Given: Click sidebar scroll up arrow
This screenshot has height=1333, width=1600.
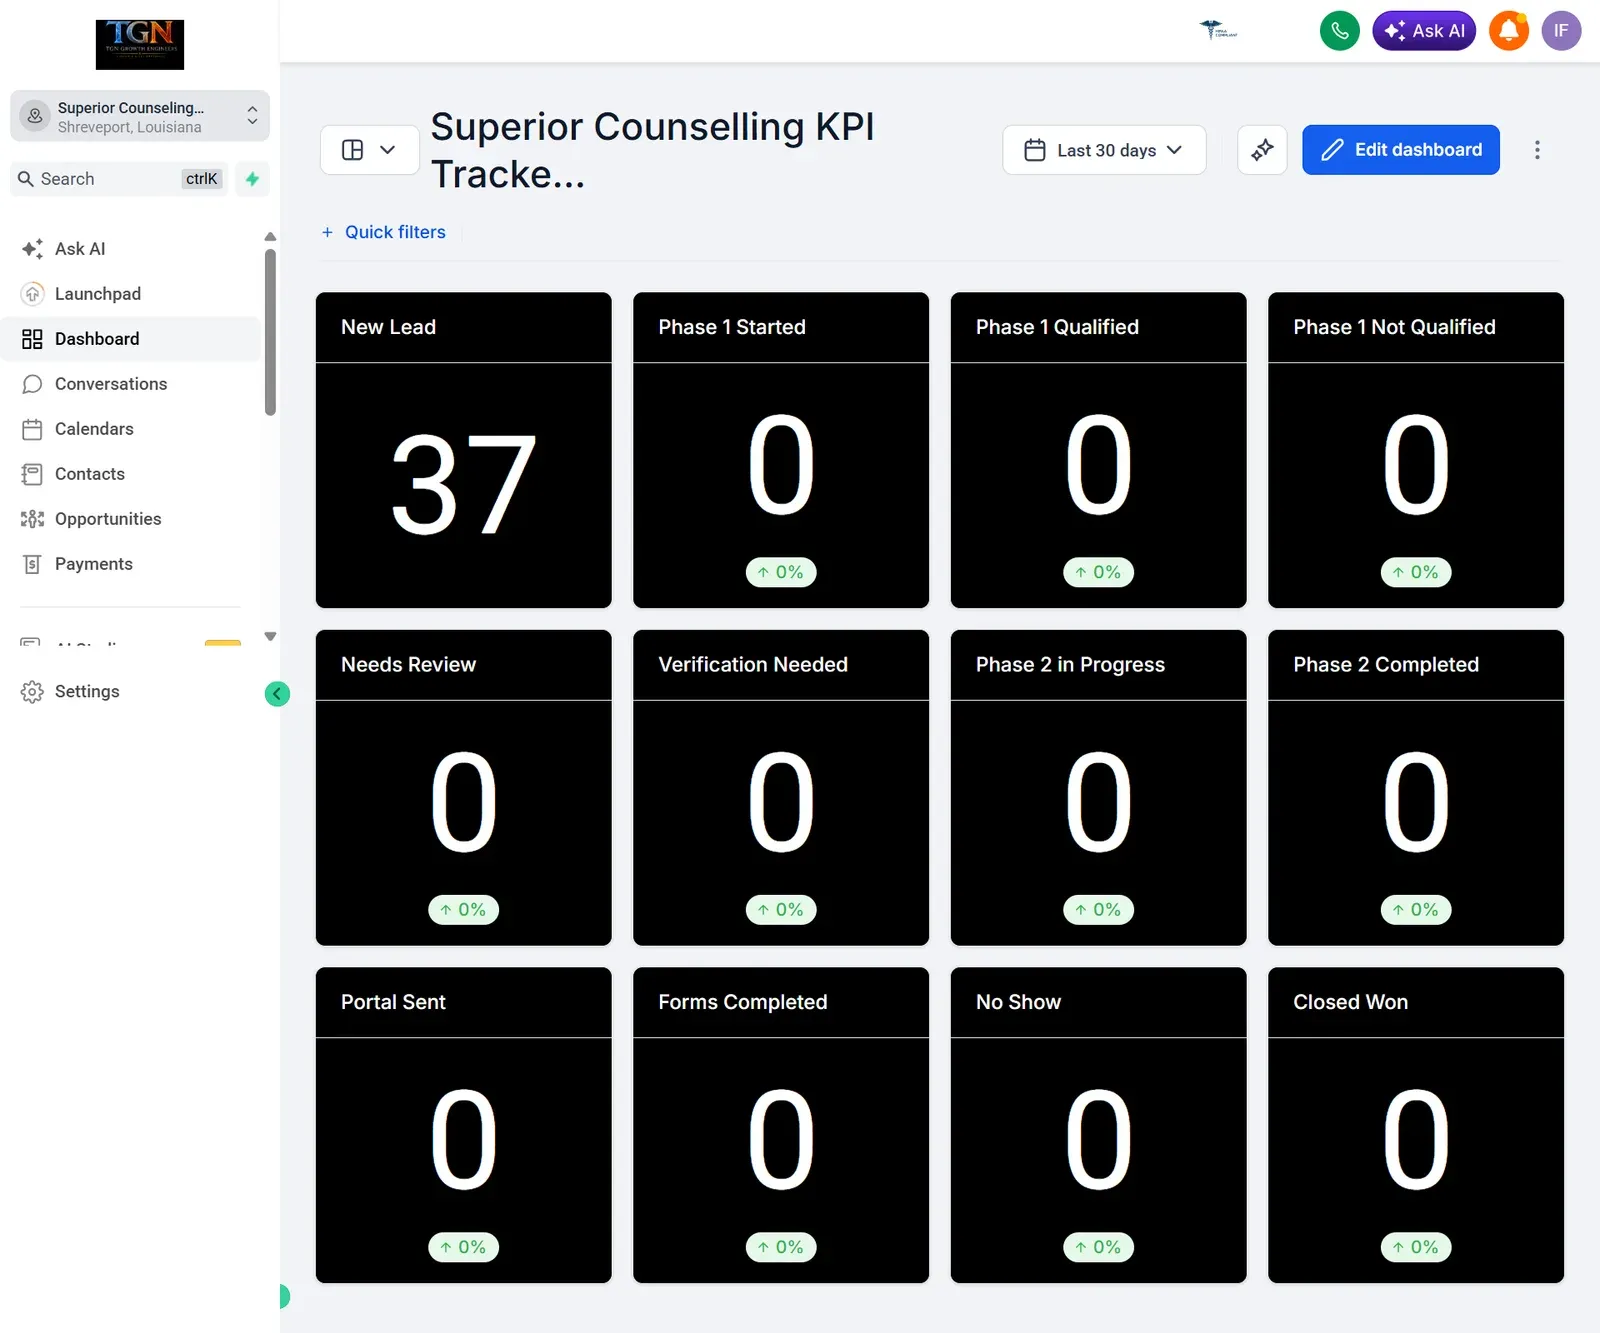Looking at the screenshot, I should click(270, 237).
